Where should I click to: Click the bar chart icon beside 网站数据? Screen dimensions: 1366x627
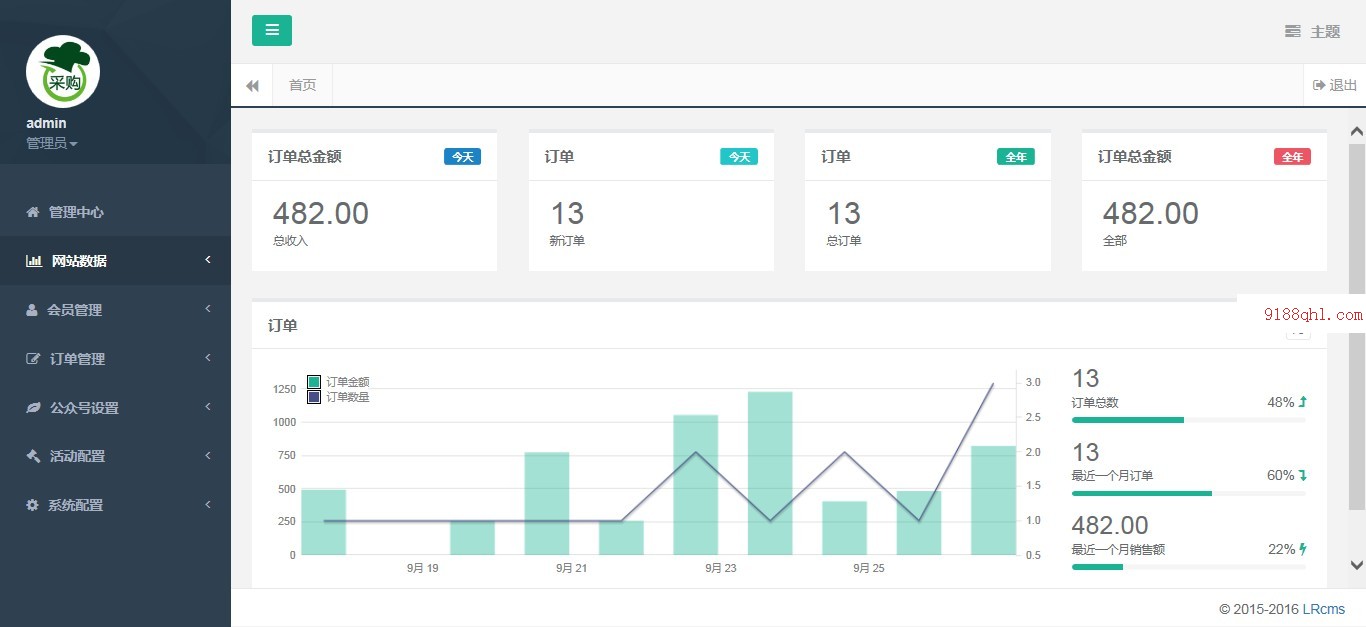(x=34, y=261)
